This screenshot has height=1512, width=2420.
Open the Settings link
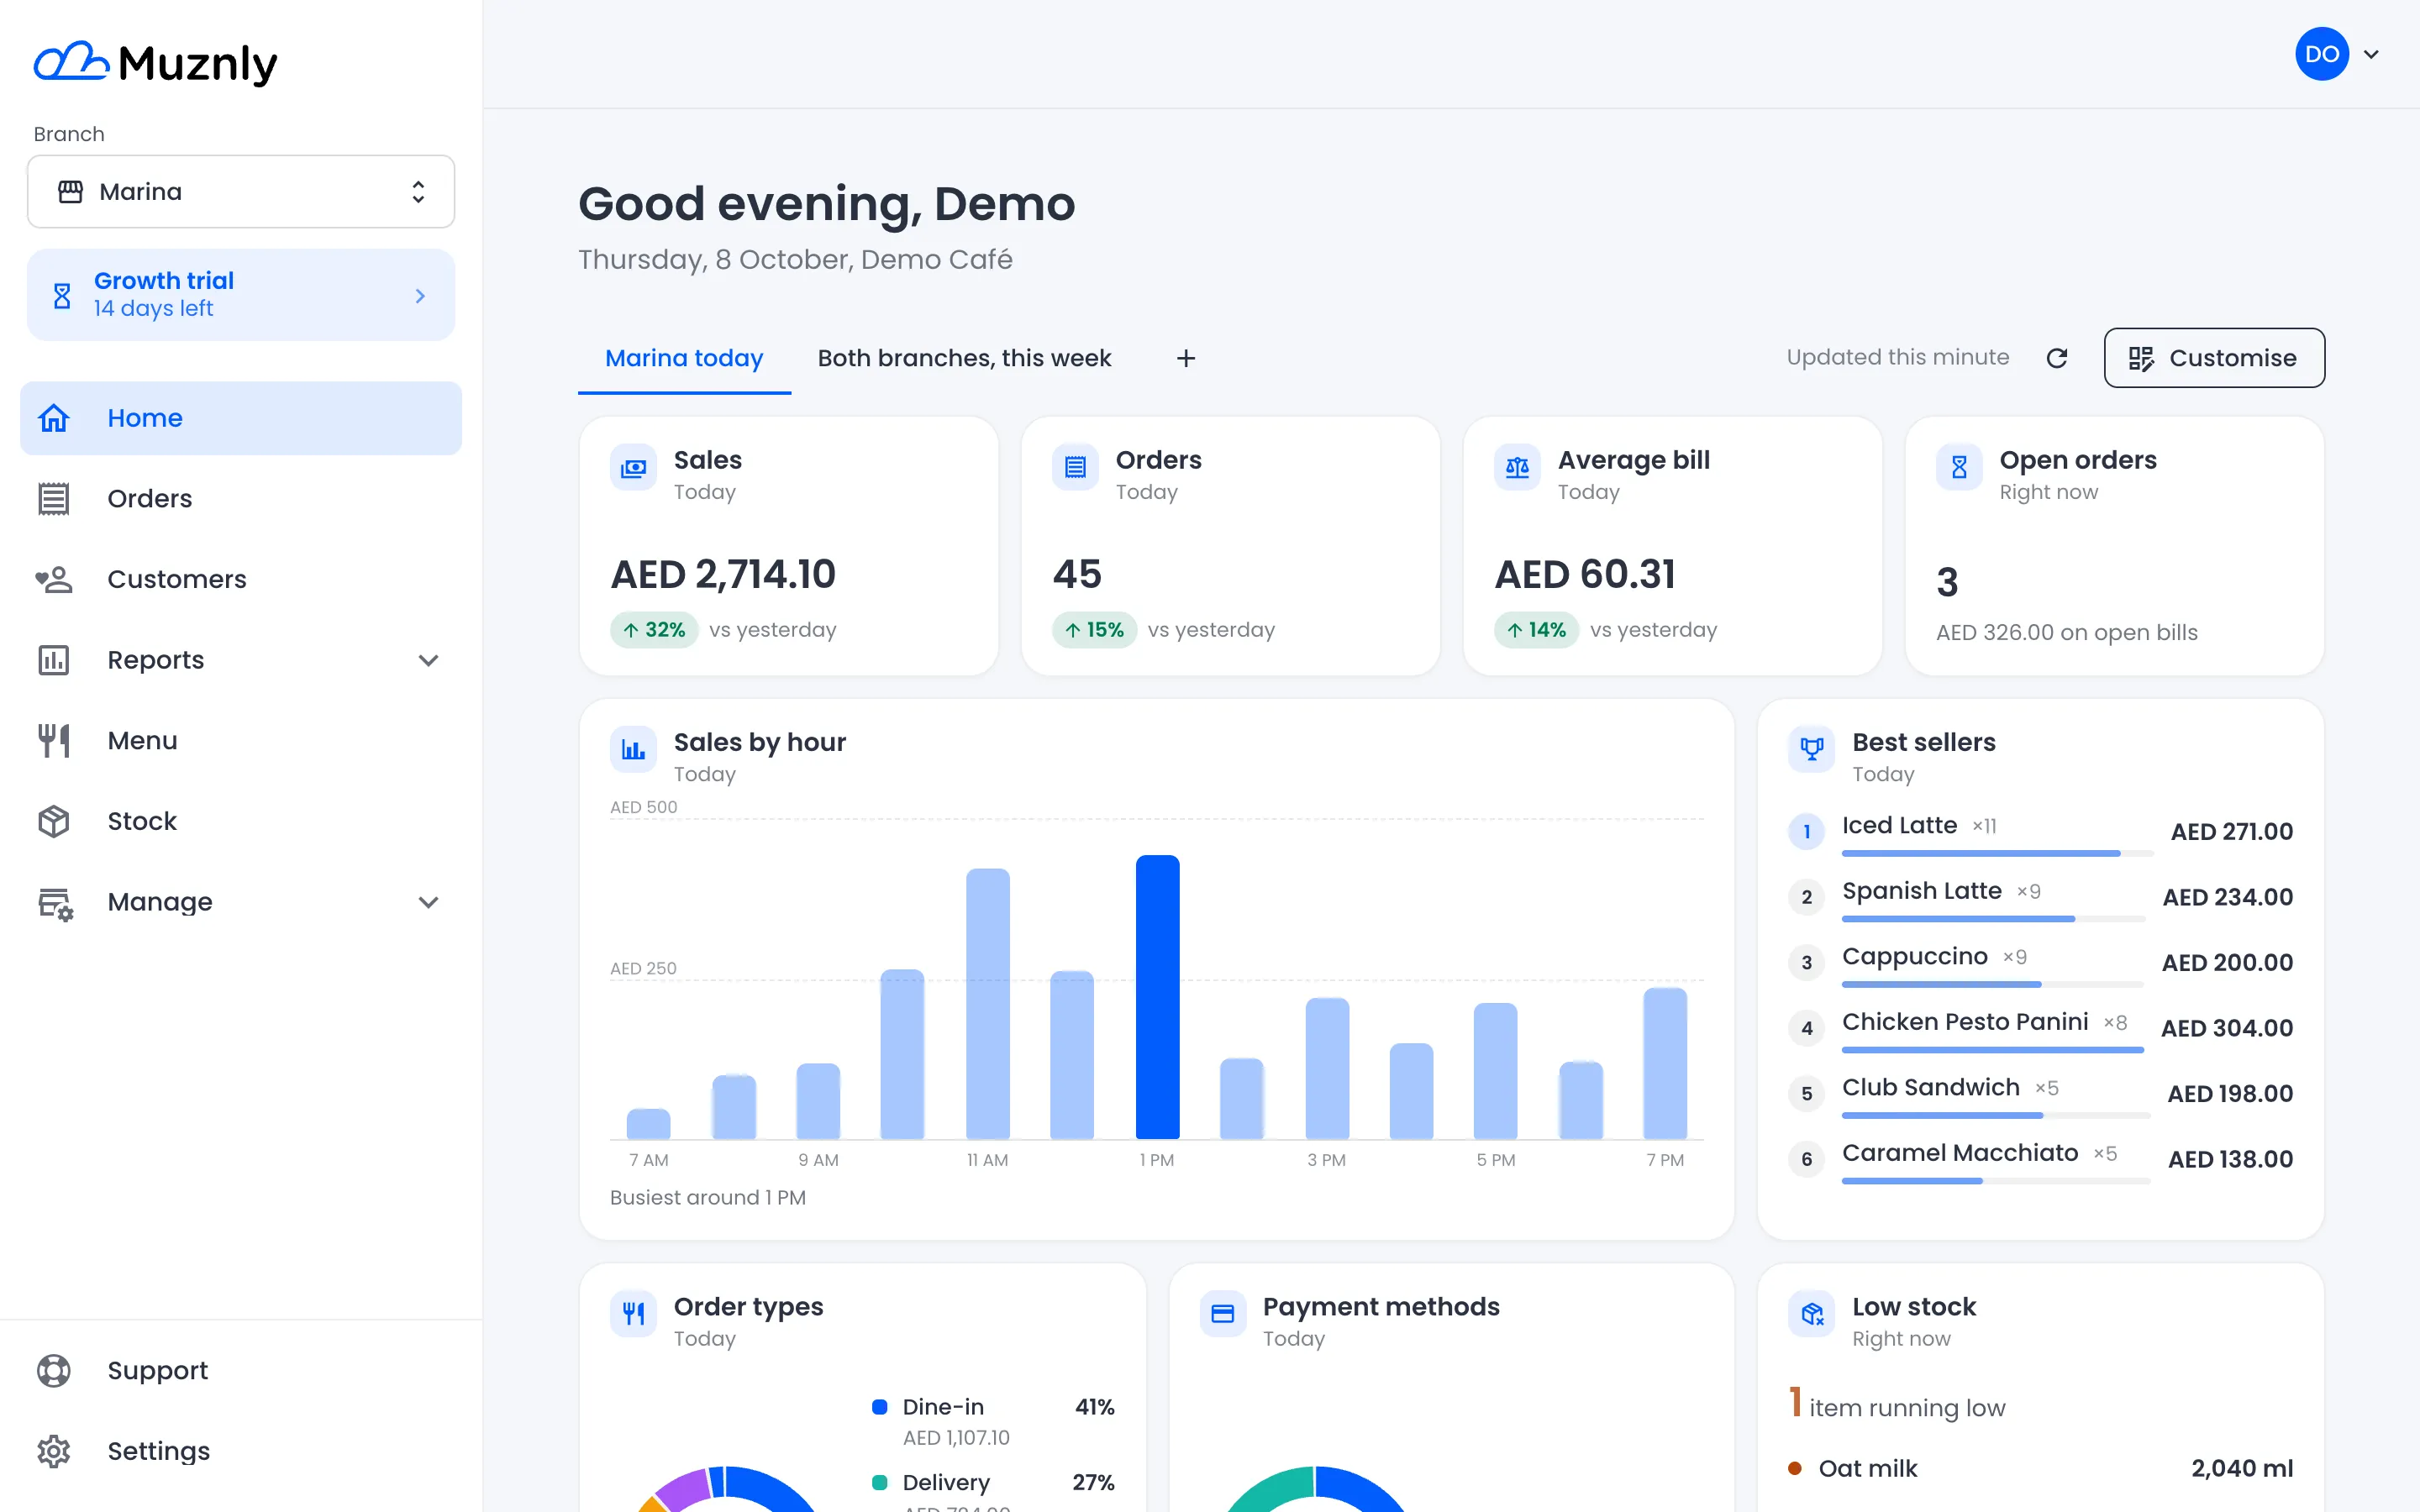(241, 1451)
